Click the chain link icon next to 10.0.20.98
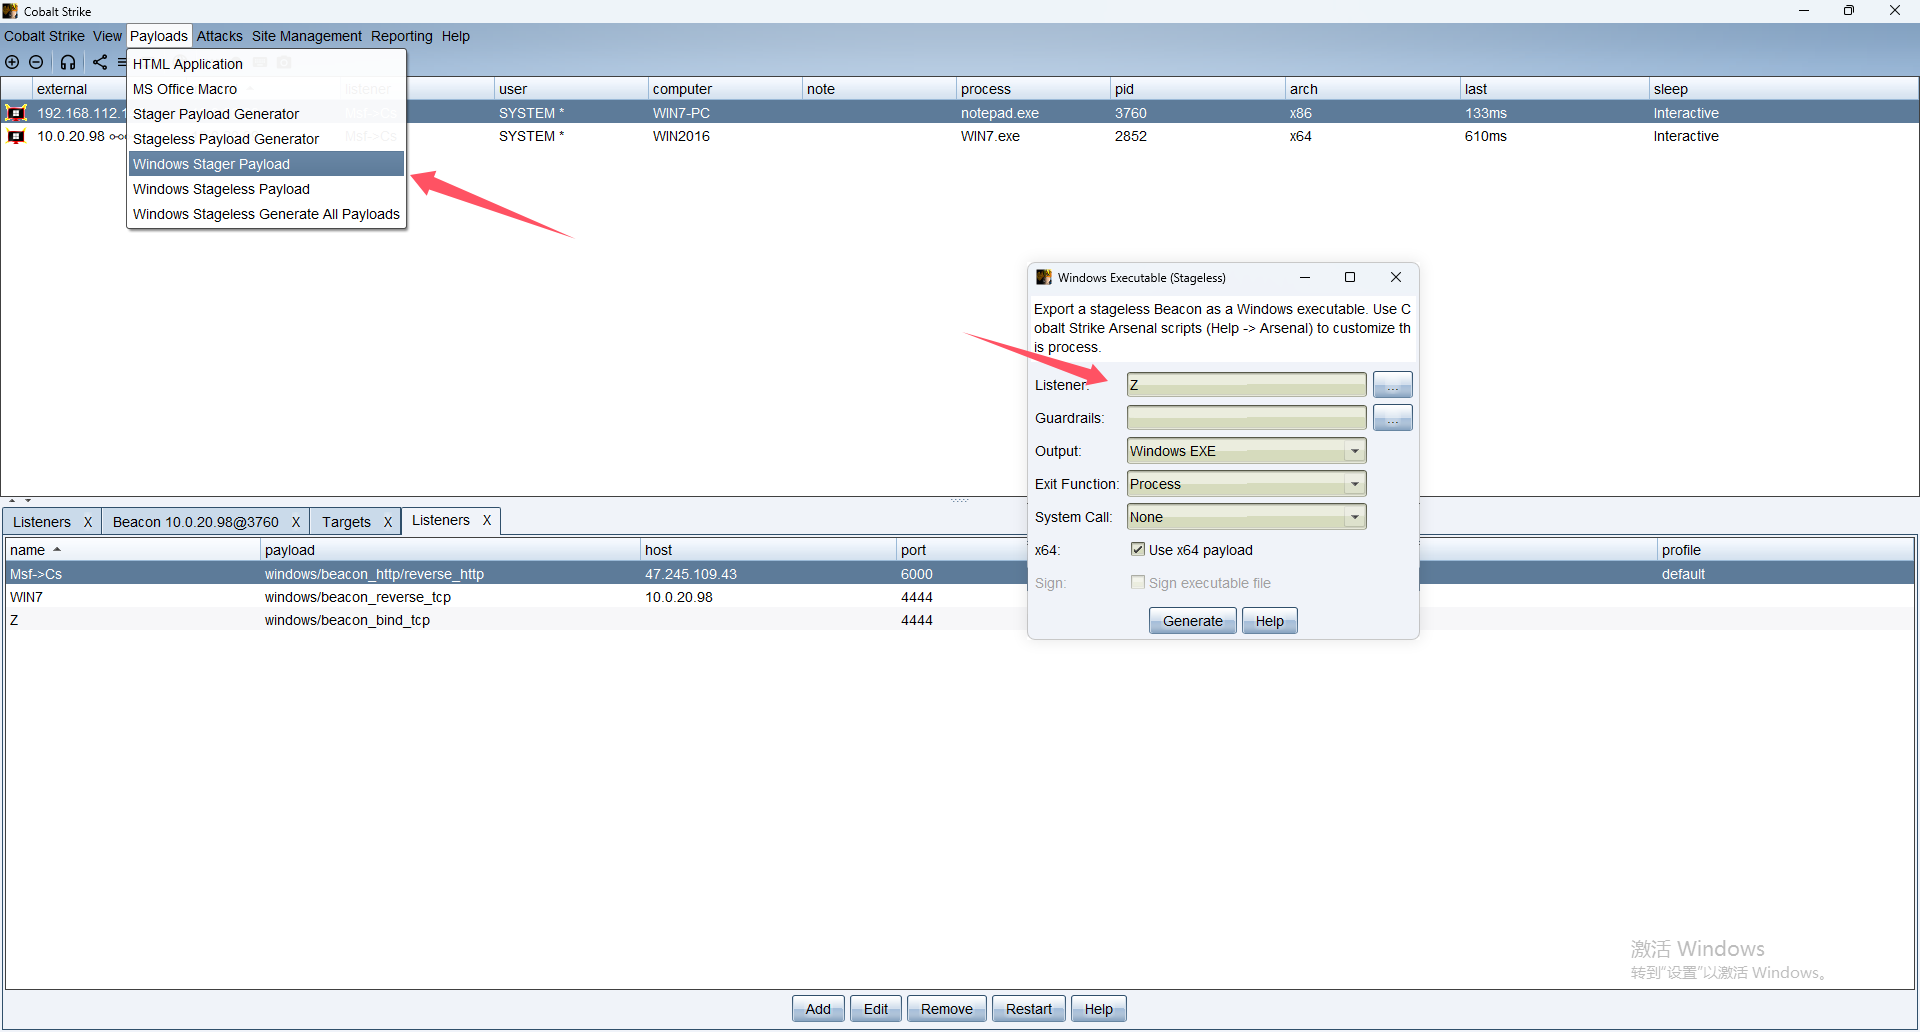 point(117,137)
